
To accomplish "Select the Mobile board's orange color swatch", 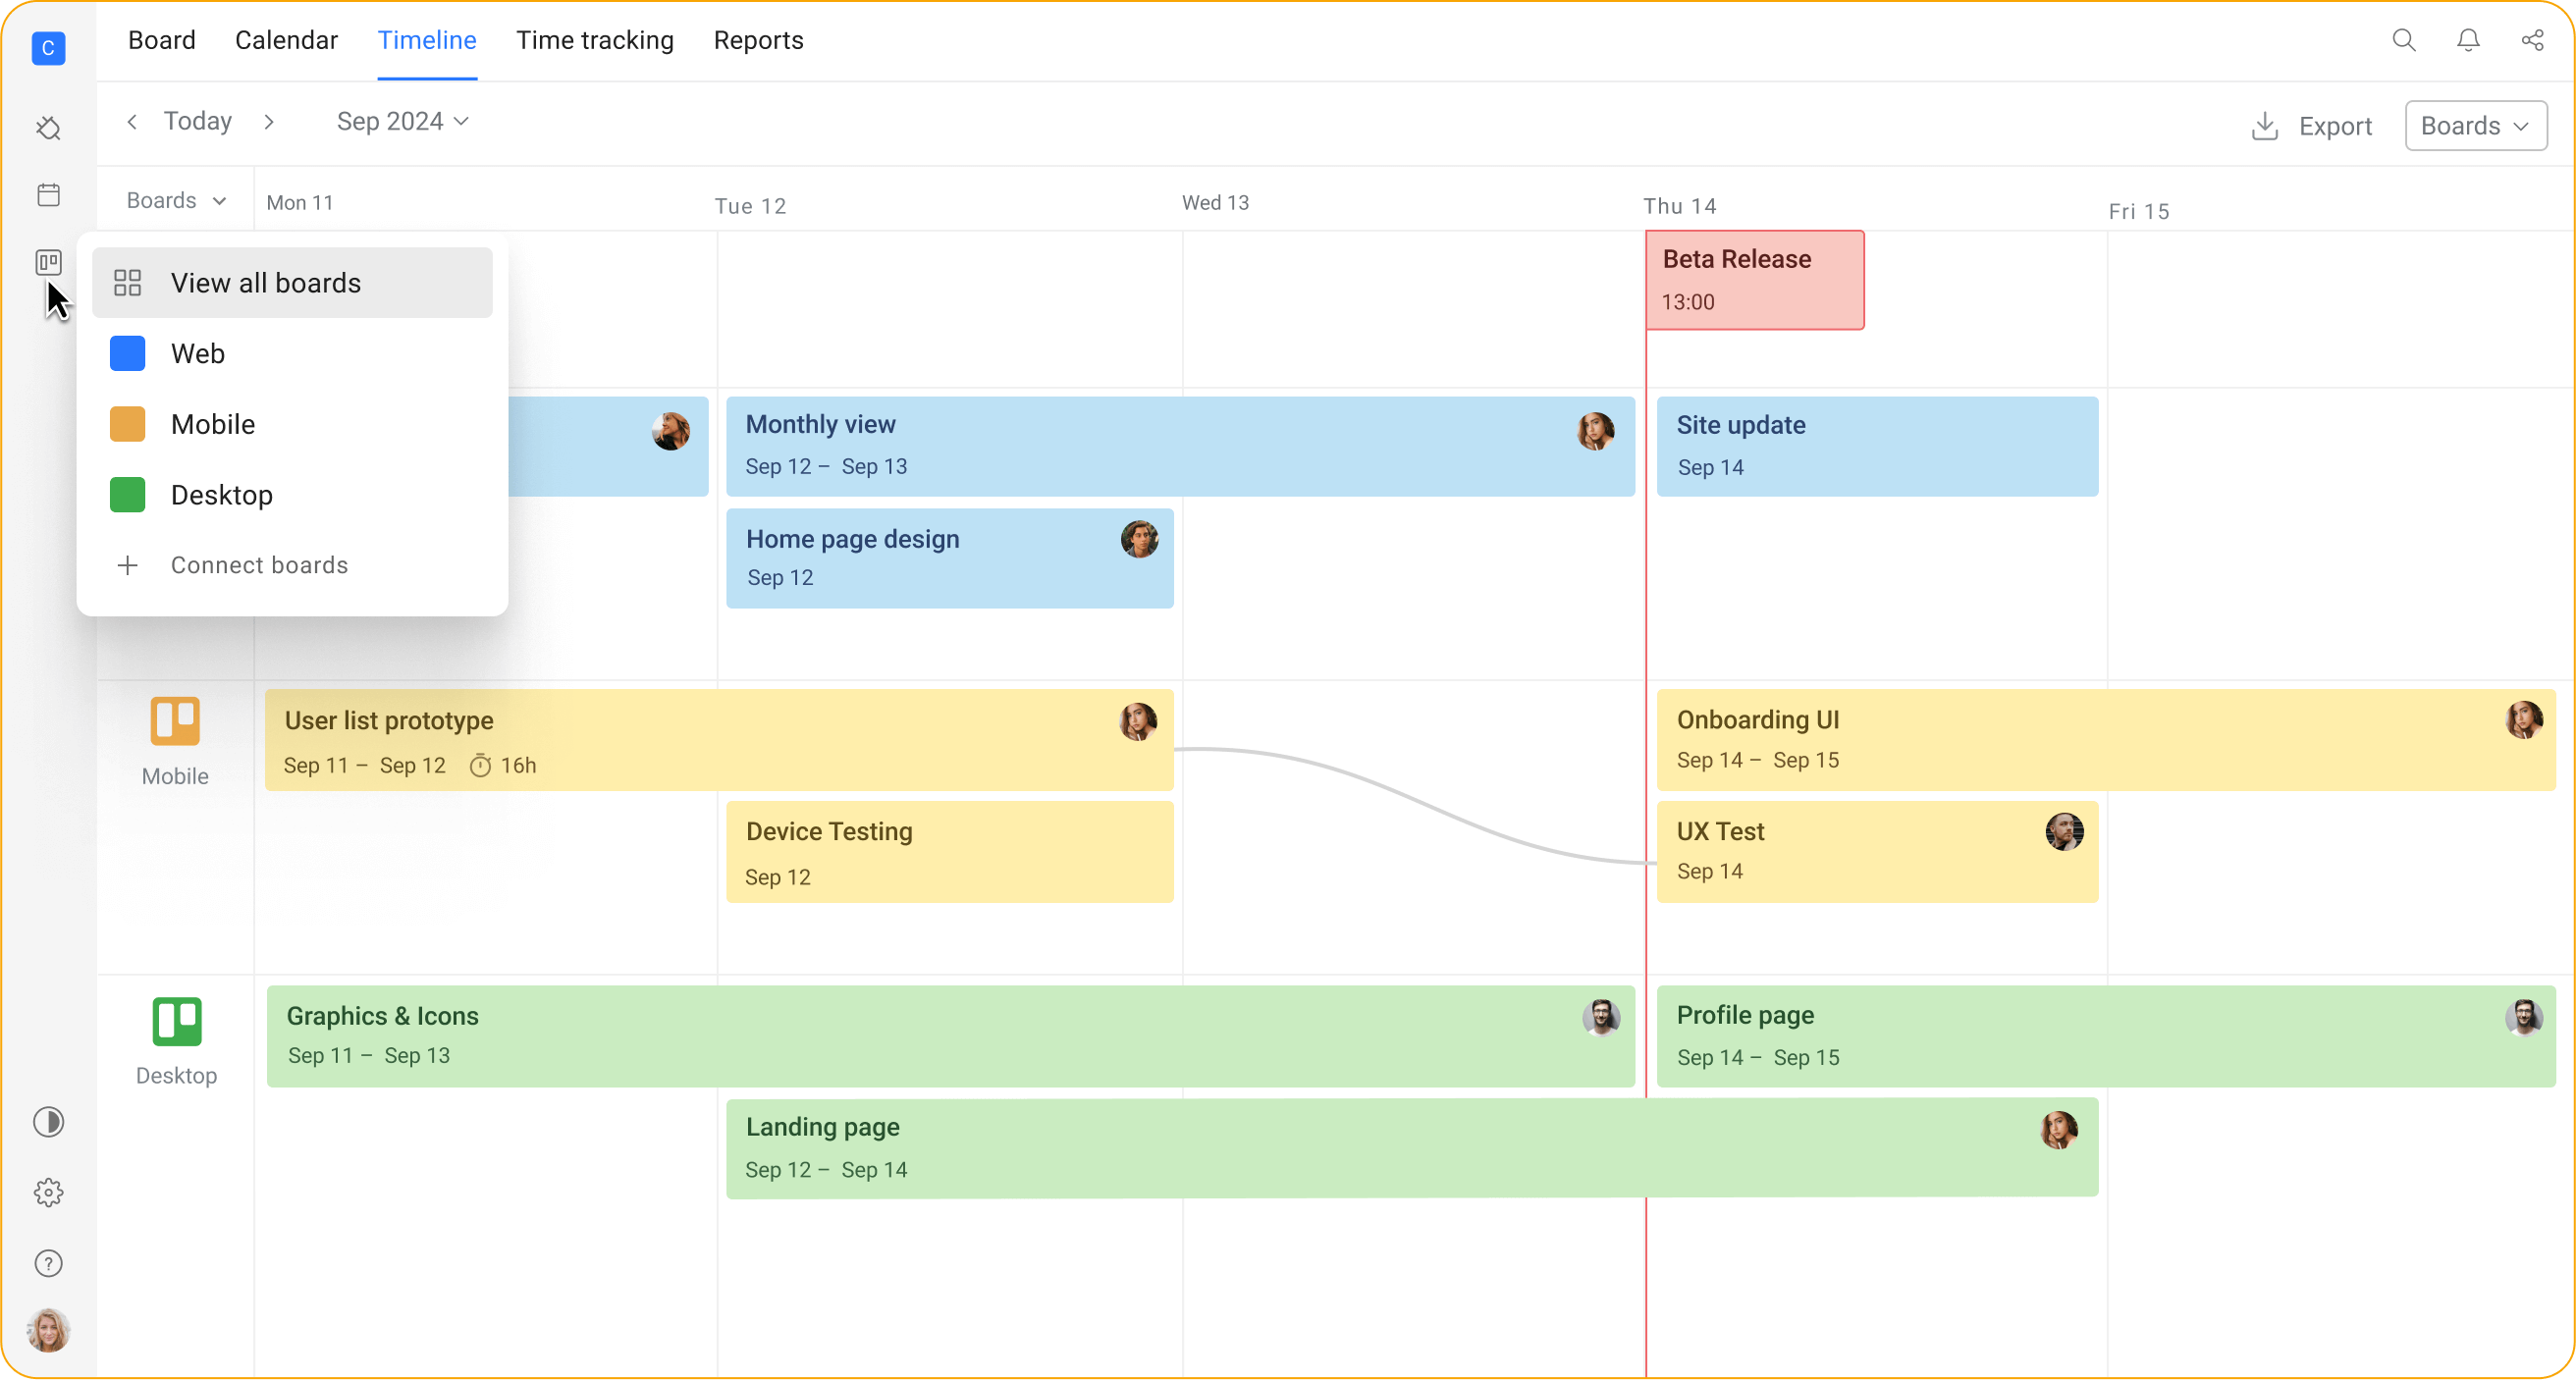I will tap(126, 423).
